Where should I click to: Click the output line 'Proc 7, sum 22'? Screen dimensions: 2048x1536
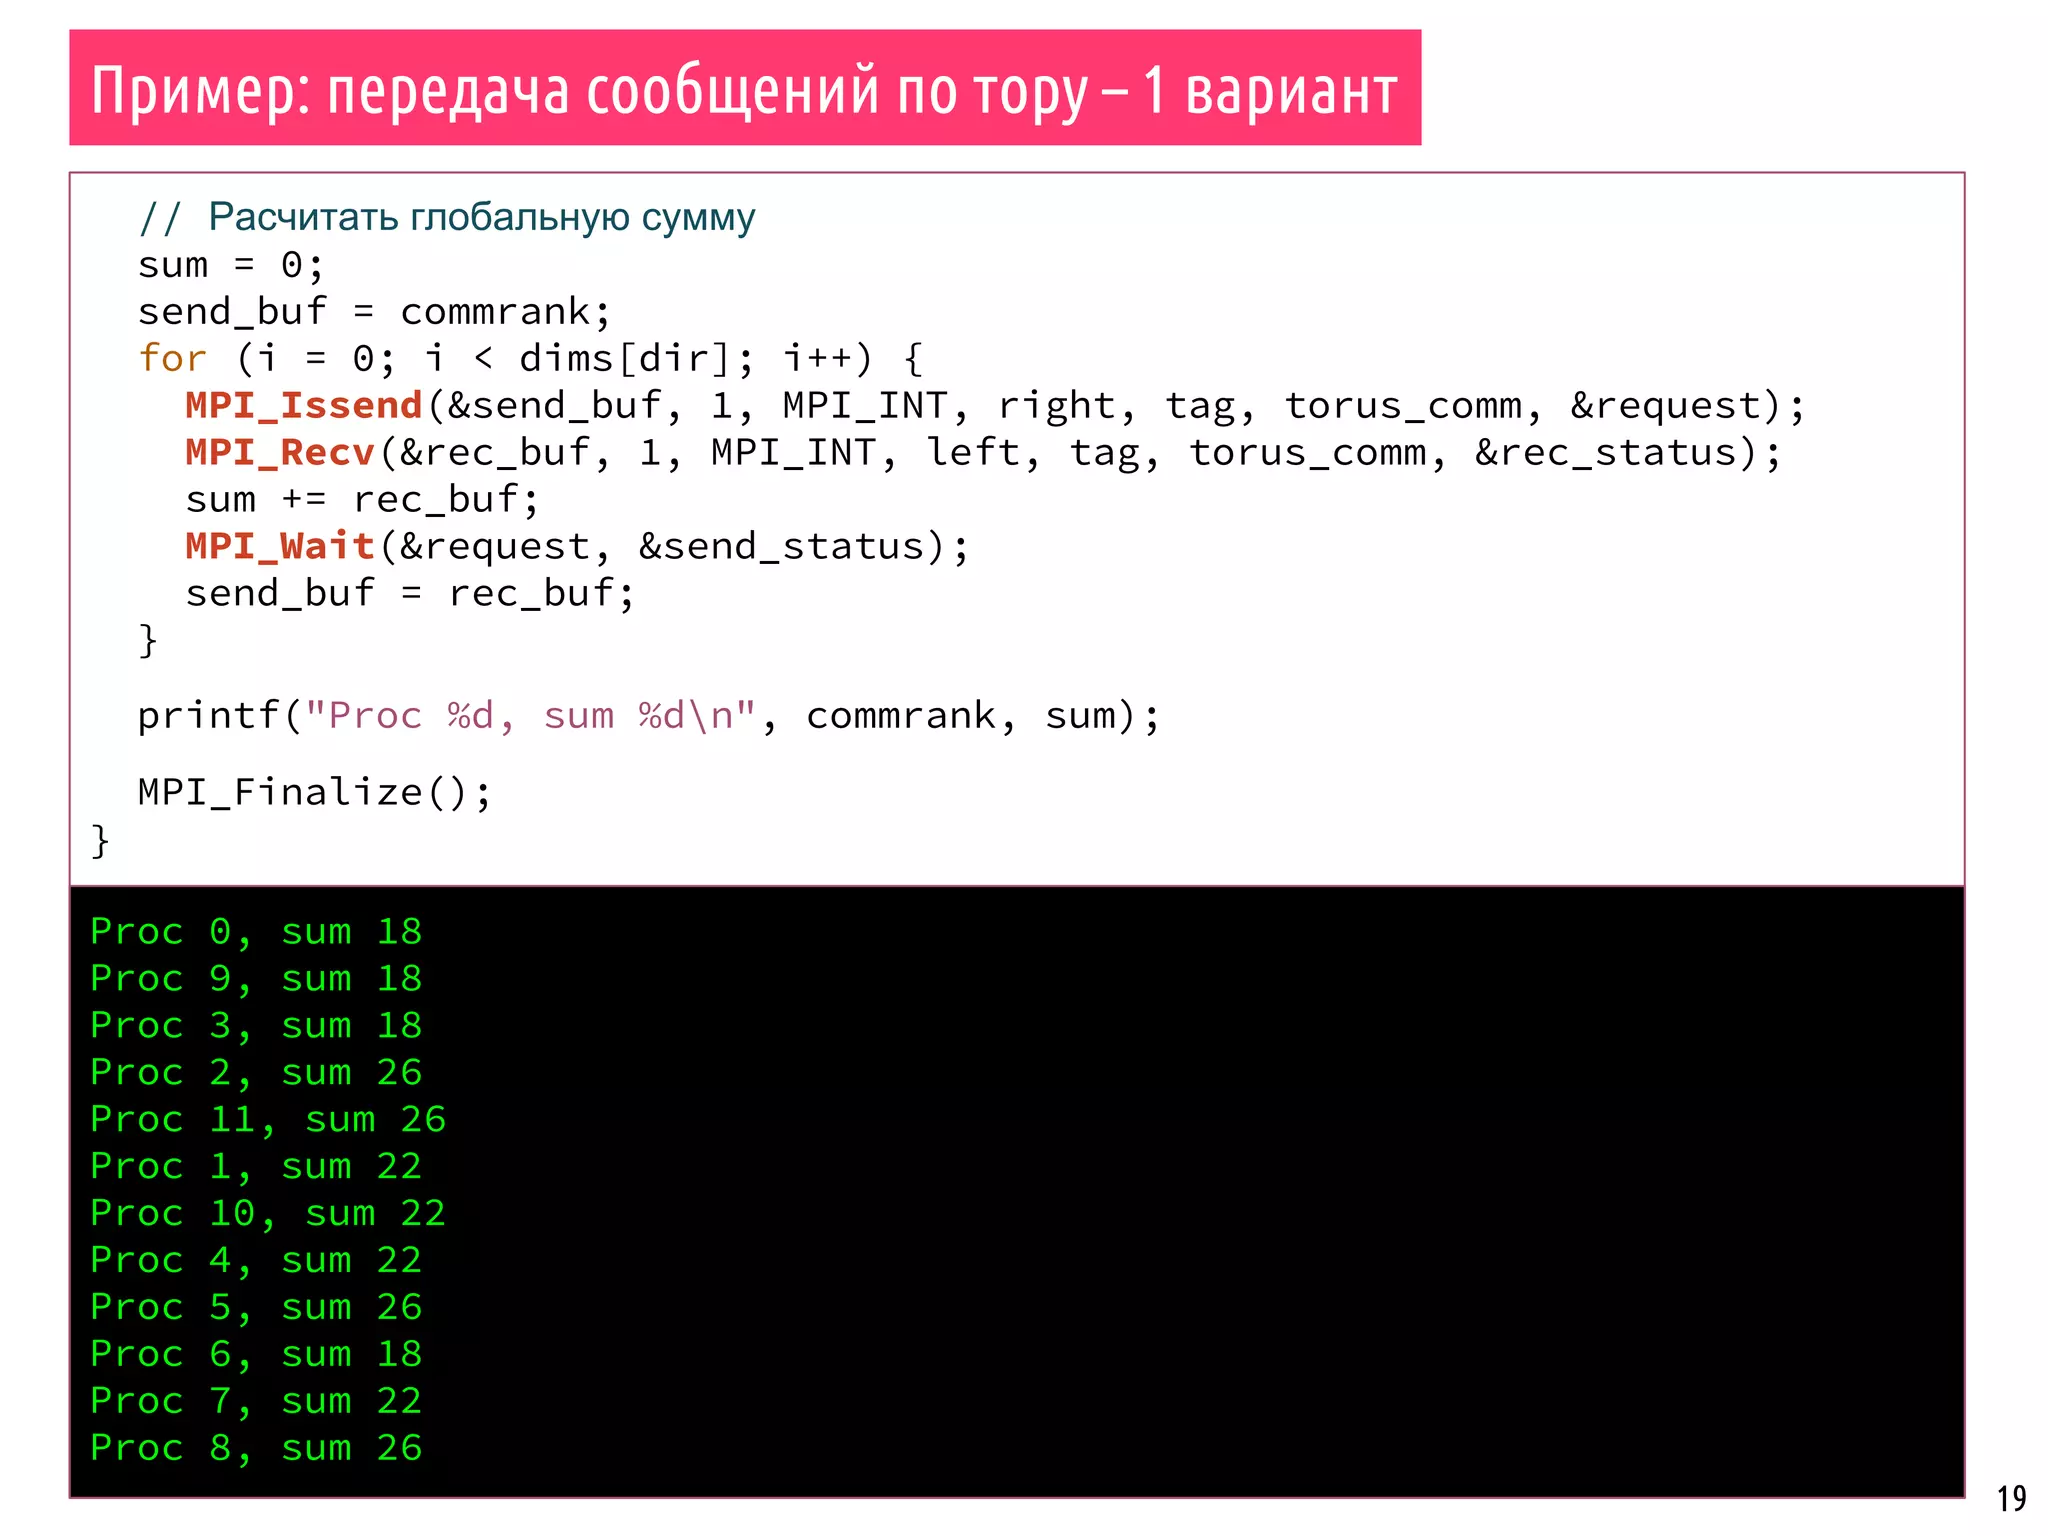(256, 1402)
